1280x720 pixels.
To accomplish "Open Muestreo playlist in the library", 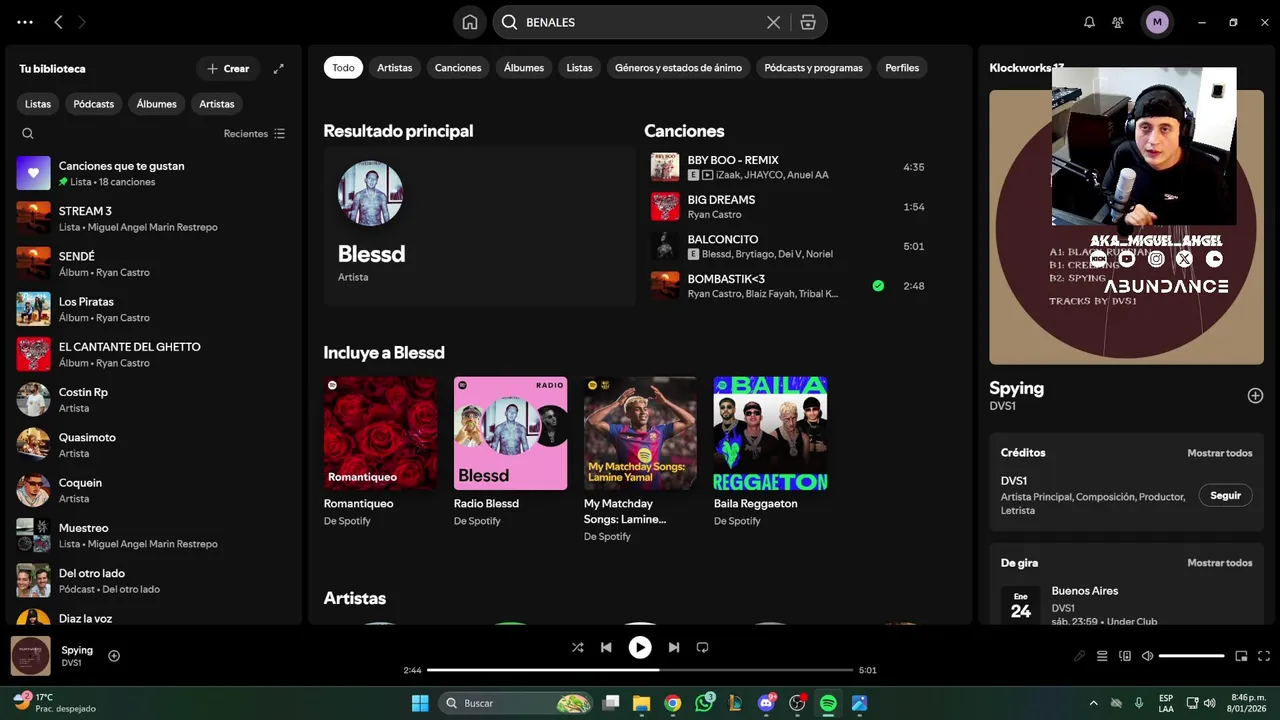I will [x=153, y=535].
